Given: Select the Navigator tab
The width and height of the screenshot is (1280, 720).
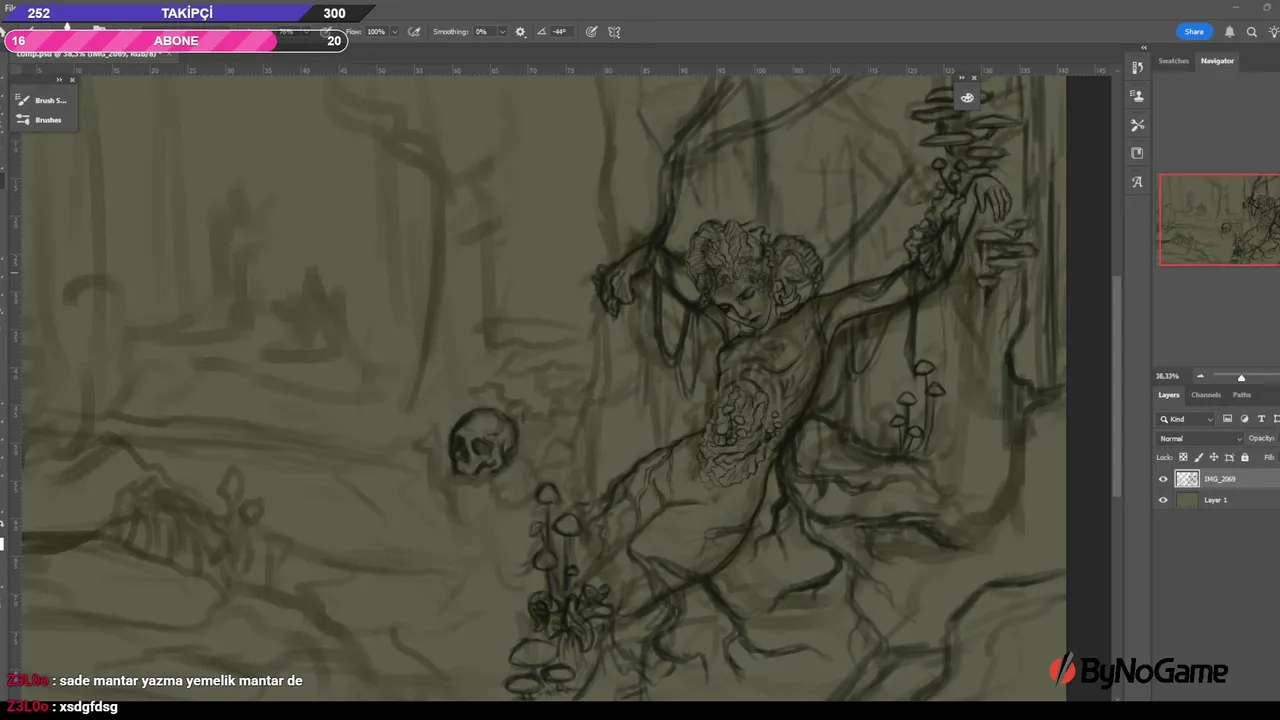Looking at the screenshot, I should (x=1217, y=61).
